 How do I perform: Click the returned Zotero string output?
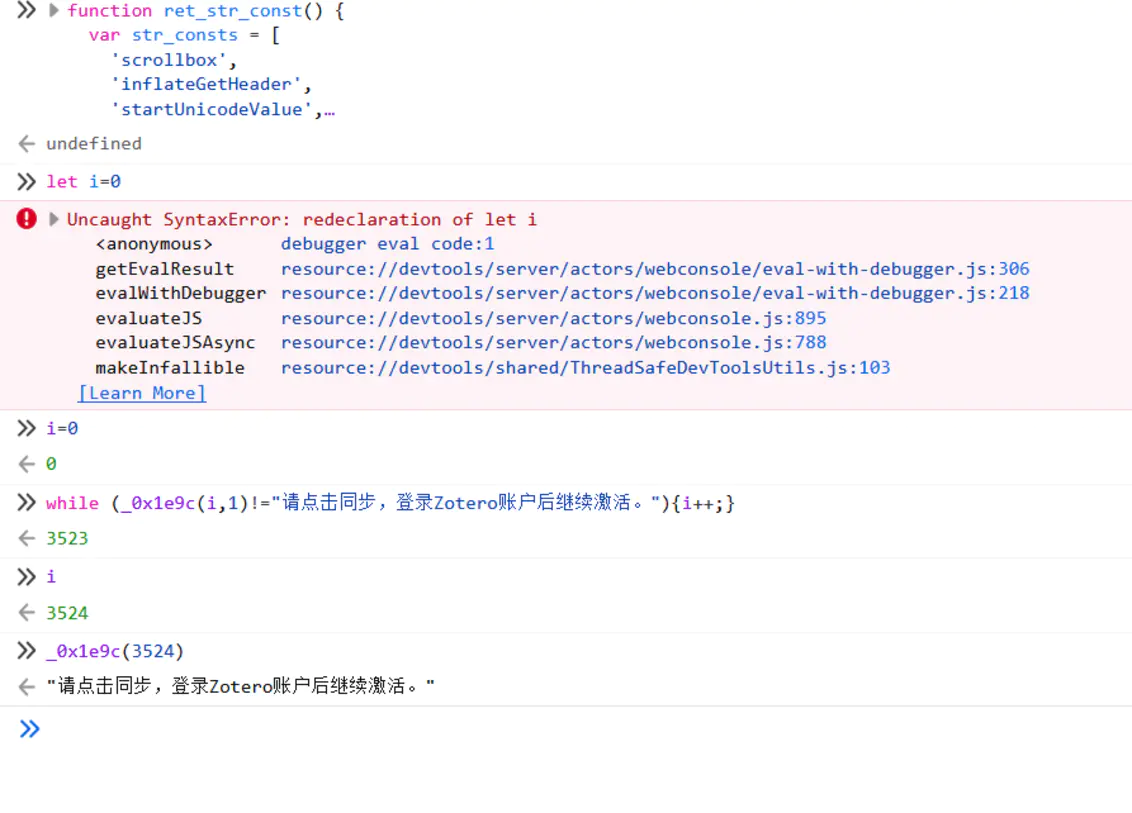coord(240,687)
